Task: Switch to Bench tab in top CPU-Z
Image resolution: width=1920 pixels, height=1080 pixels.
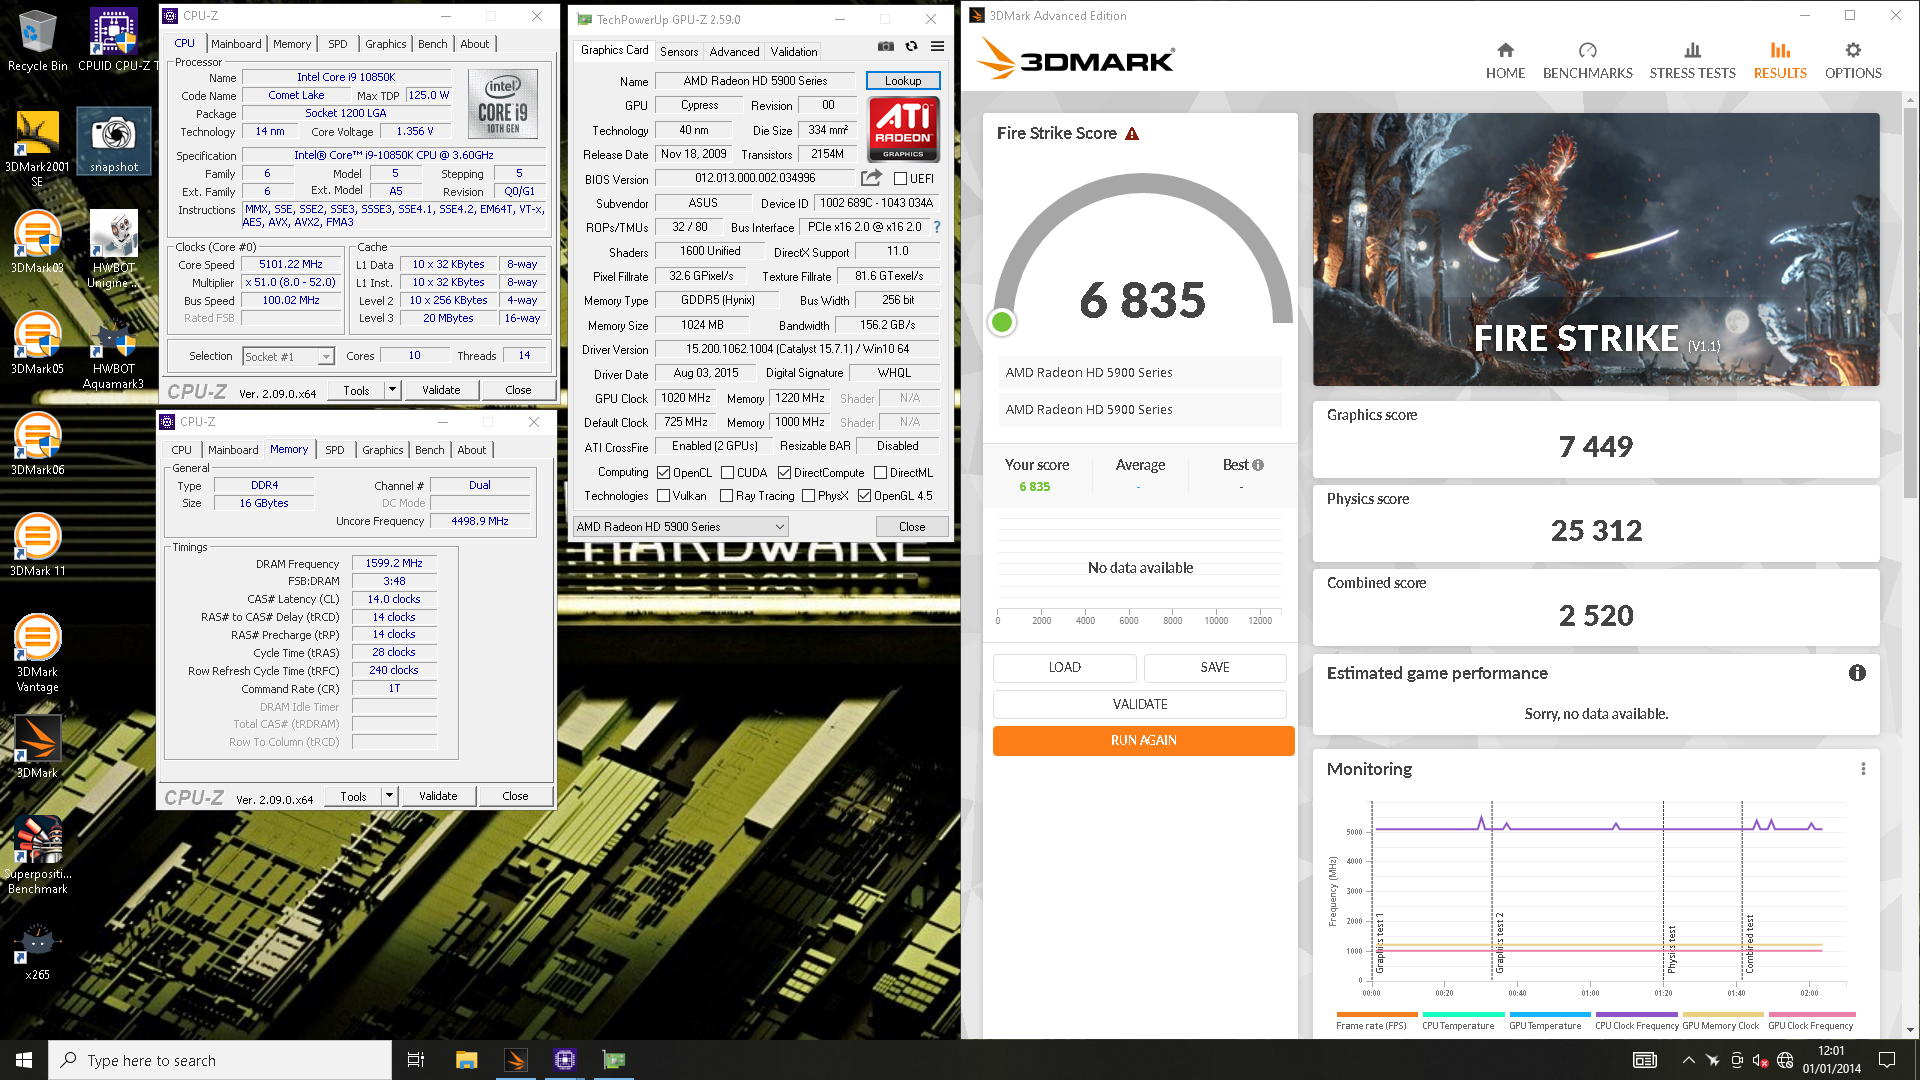Action: (432, 44)
